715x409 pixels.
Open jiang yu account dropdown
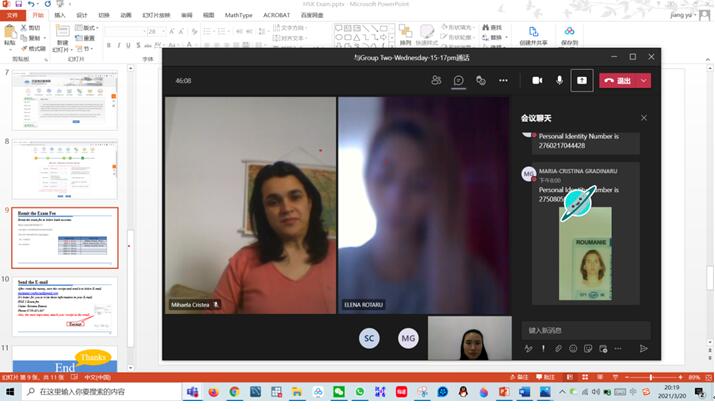(684, 15)
